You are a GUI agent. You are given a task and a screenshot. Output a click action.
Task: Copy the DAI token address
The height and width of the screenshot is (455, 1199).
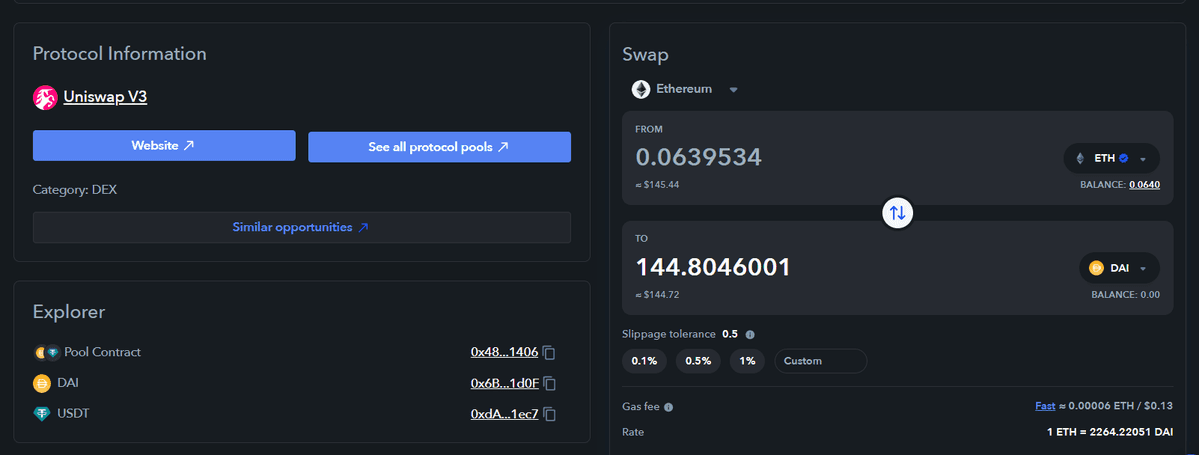pyautogui.click(x=549, y=383)
